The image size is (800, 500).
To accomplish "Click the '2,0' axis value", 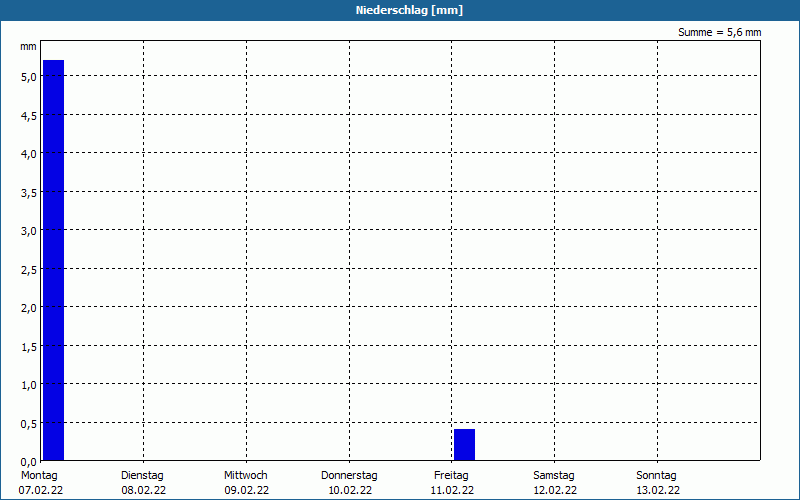I will [29, 308].
